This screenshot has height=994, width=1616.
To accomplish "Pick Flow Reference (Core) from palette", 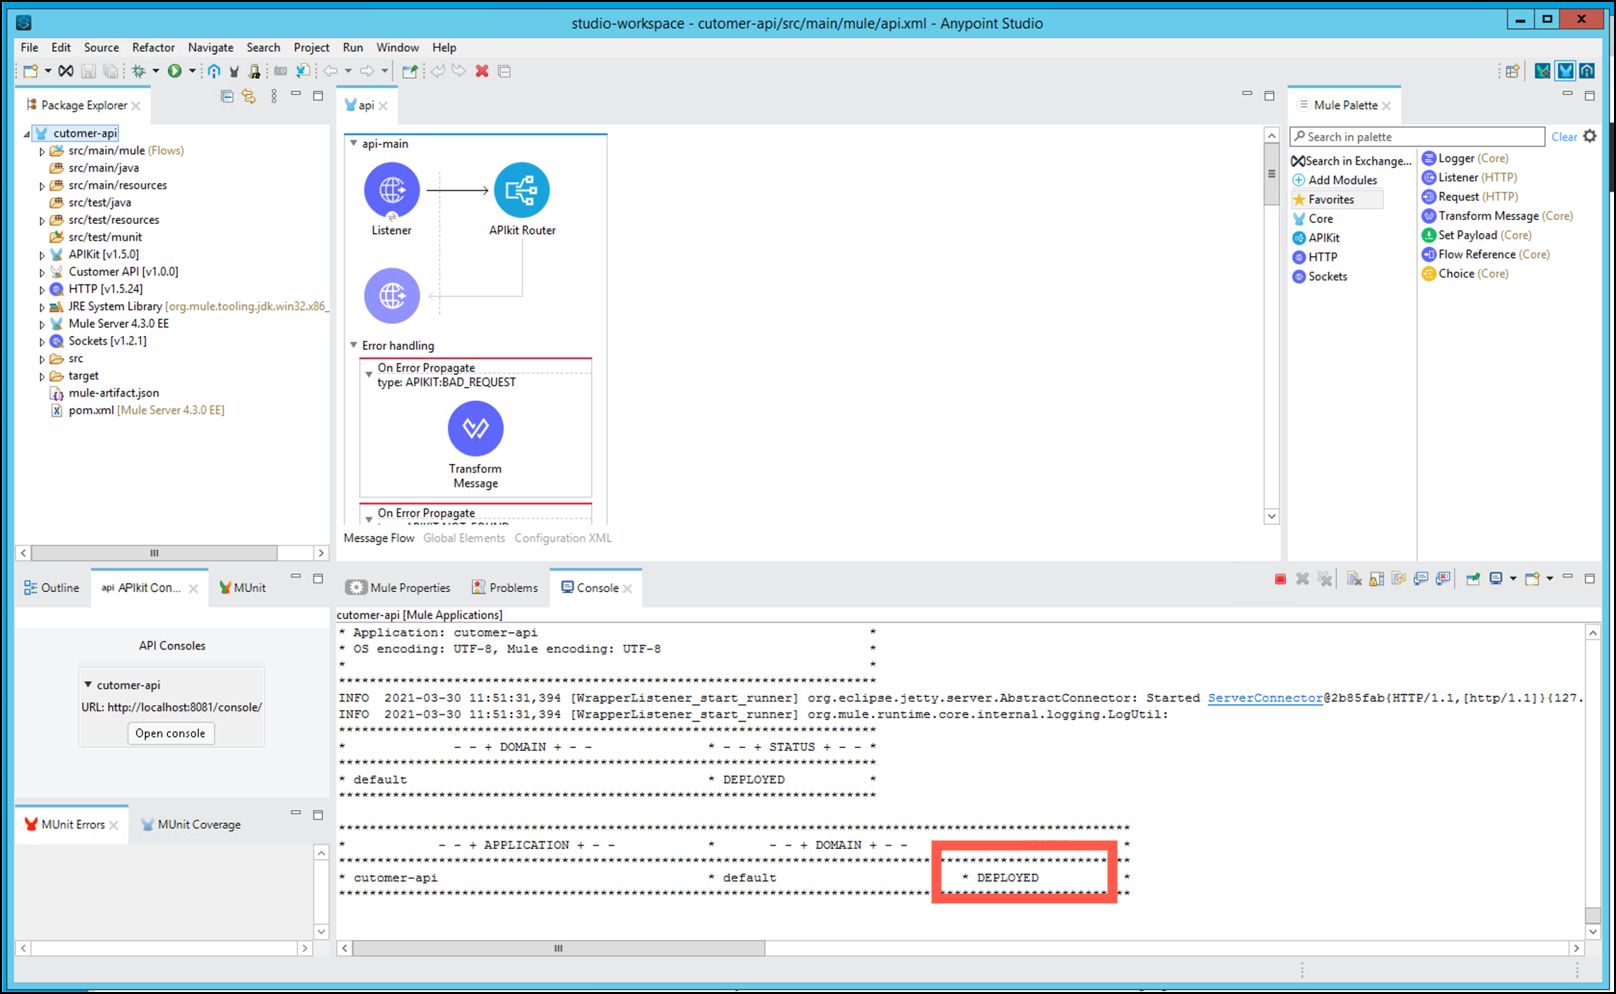I will click(1486, 254).
